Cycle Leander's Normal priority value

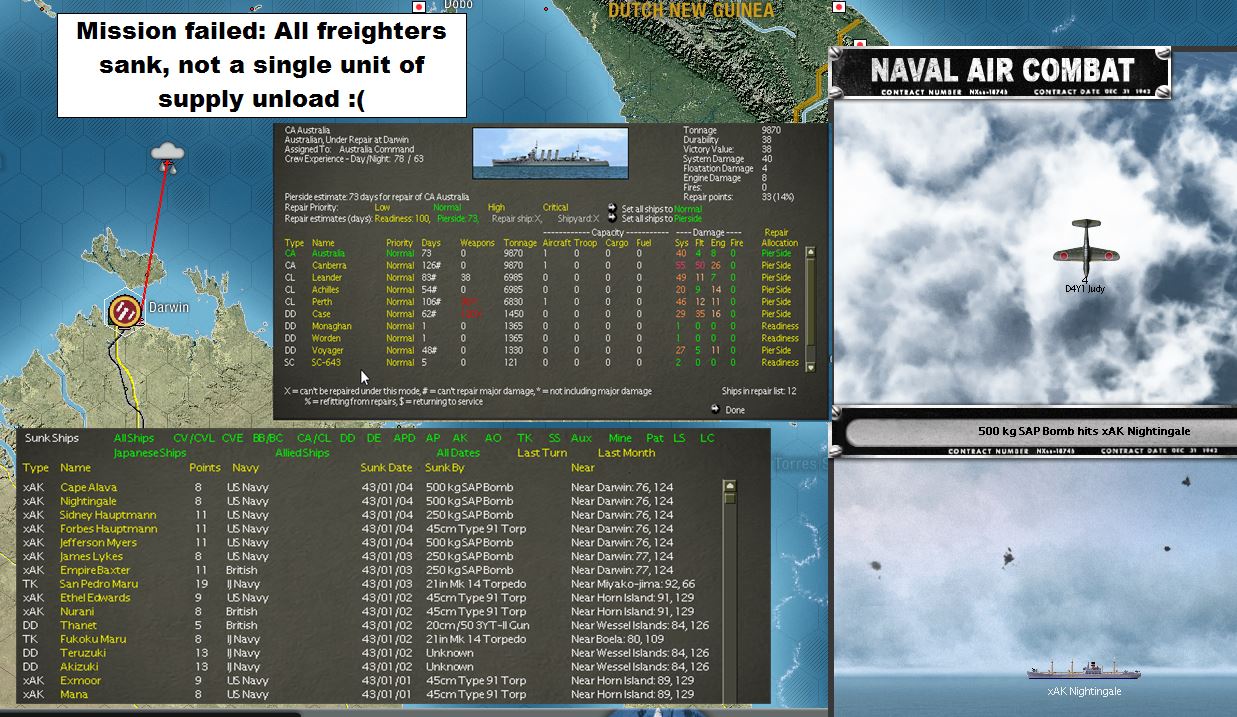400,278
